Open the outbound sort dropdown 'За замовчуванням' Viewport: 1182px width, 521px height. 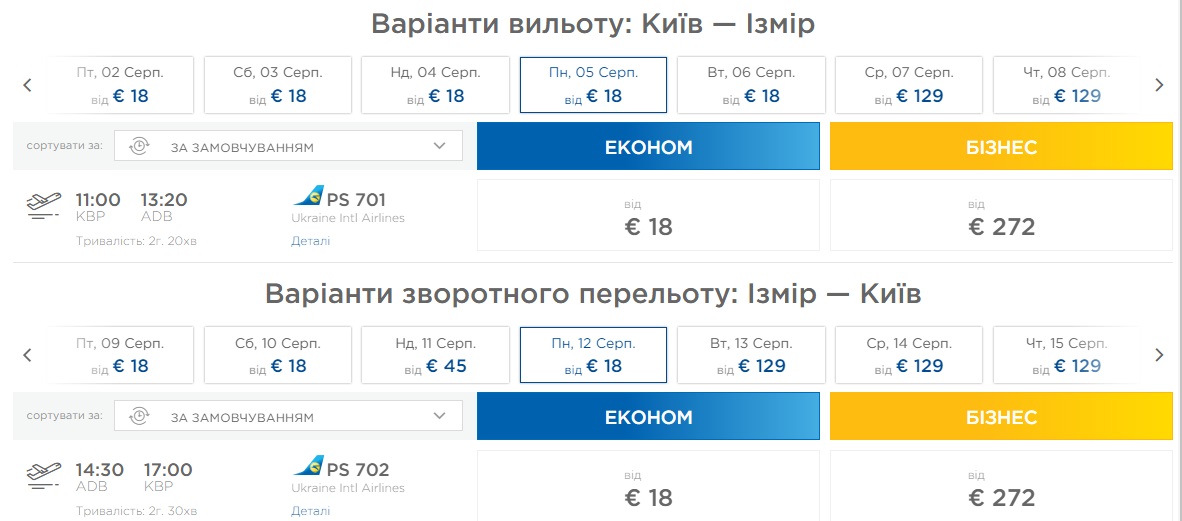coord(288,147)
